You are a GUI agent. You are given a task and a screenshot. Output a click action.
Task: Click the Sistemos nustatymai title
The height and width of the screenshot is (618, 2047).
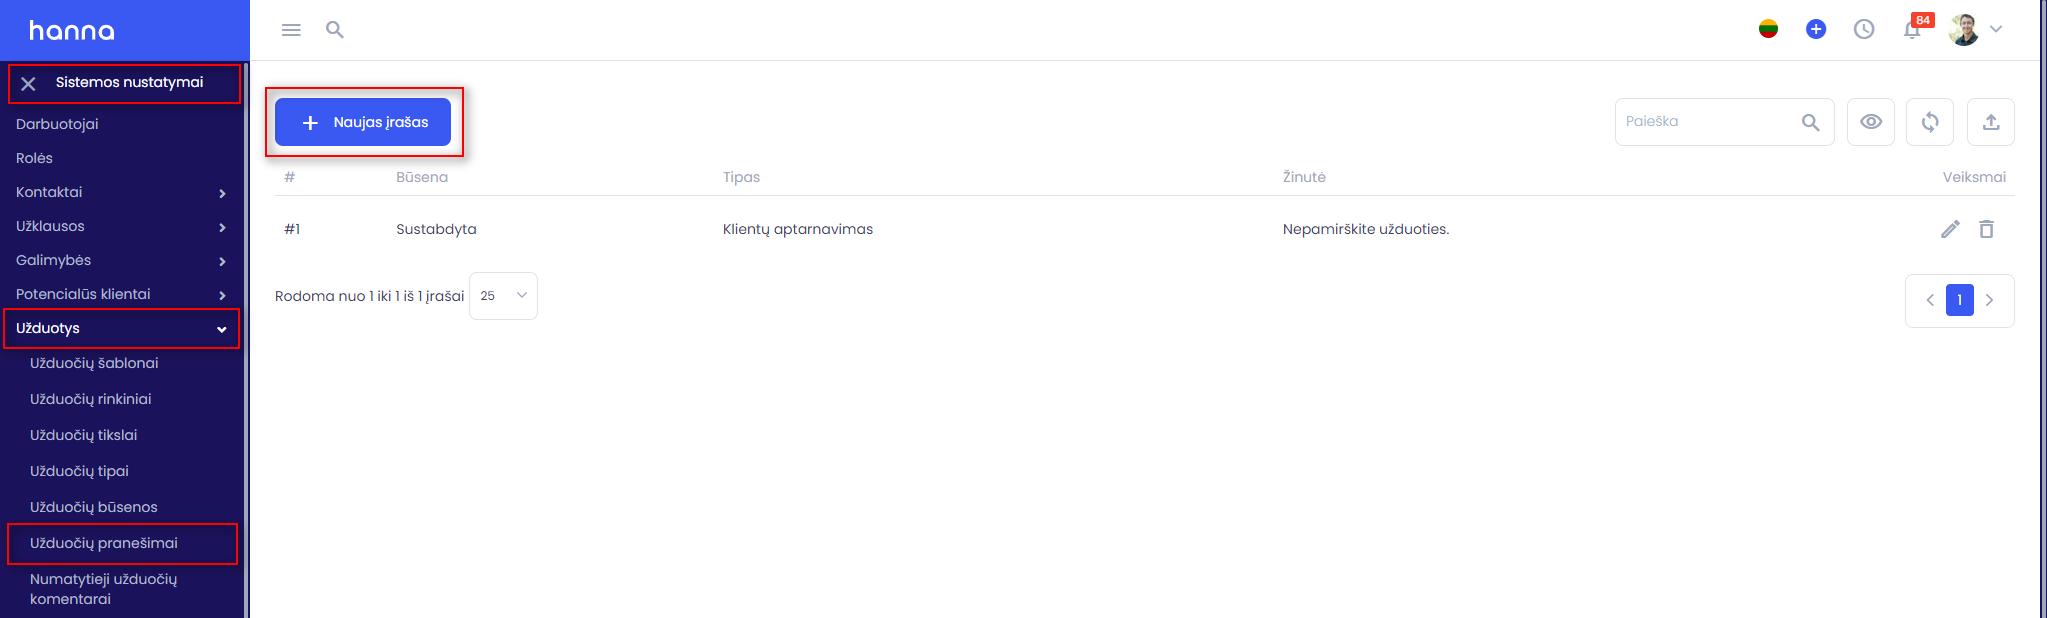click(x=129, y=82)
